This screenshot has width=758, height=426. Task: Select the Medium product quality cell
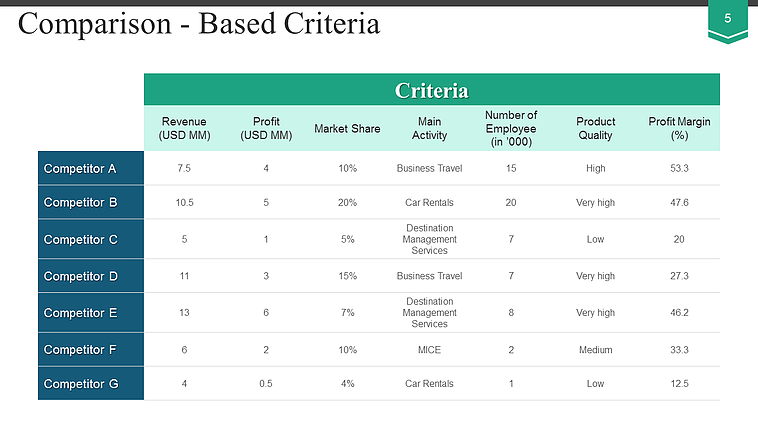(595, 350)
